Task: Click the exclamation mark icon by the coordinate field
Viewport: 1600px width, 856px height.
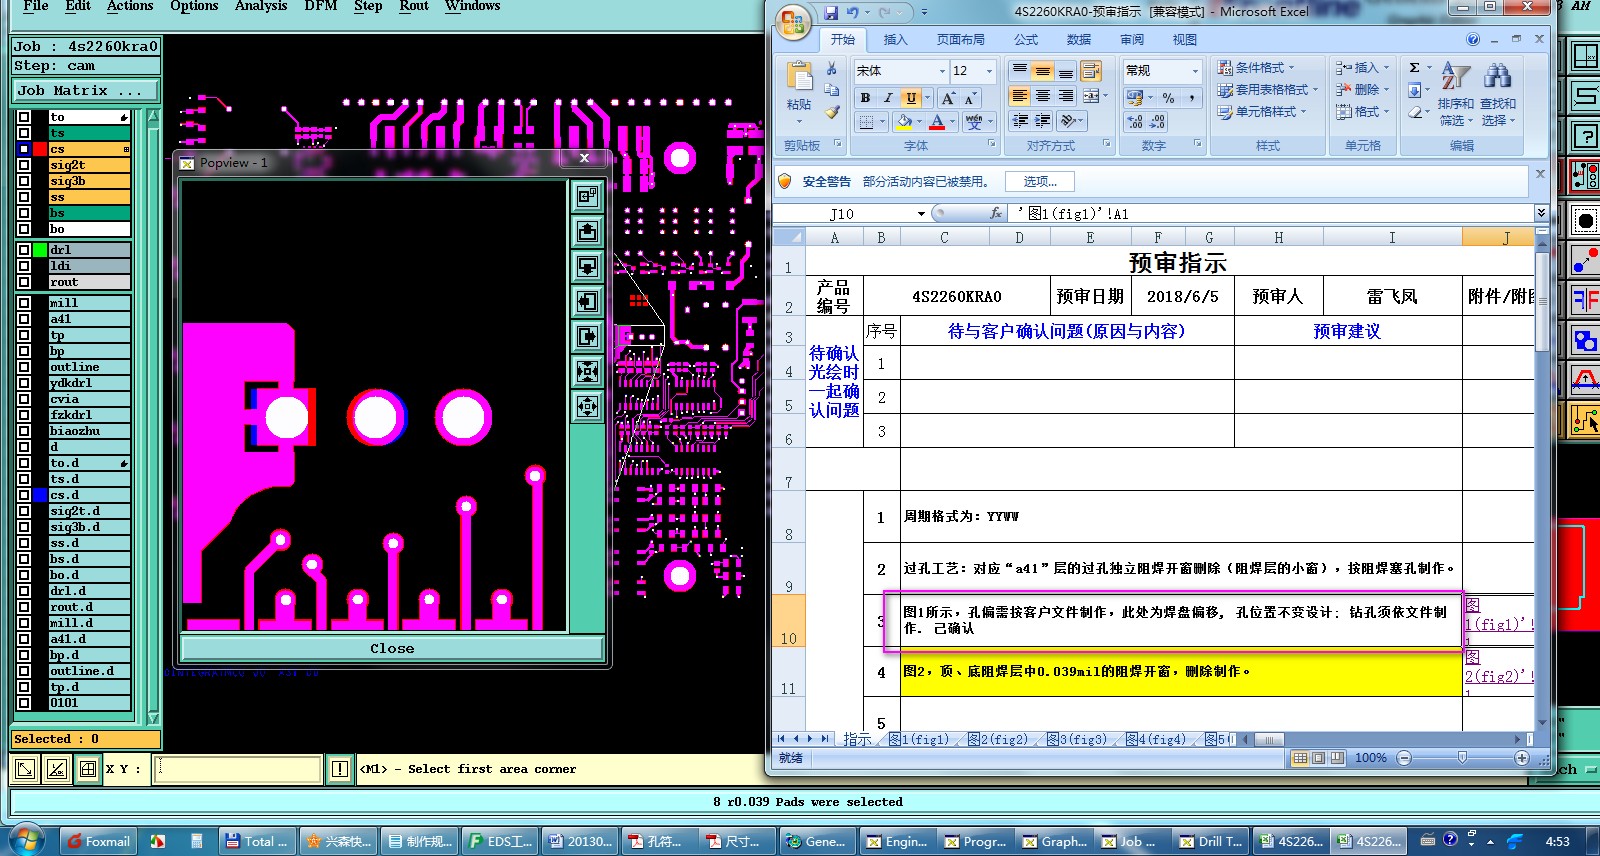Action: coord(340,768)
